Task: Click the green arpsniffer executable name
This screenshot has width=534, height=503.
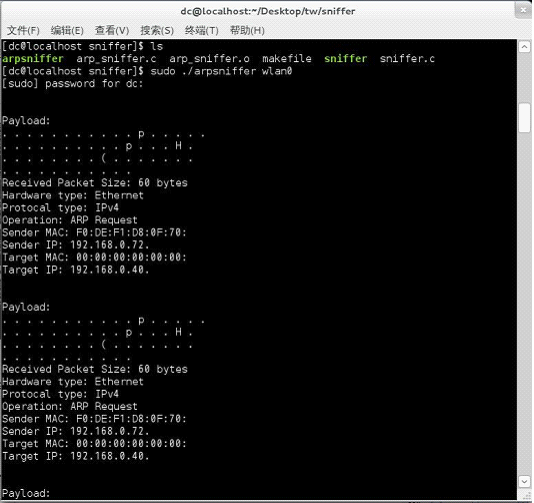Action: pos(33,59)
